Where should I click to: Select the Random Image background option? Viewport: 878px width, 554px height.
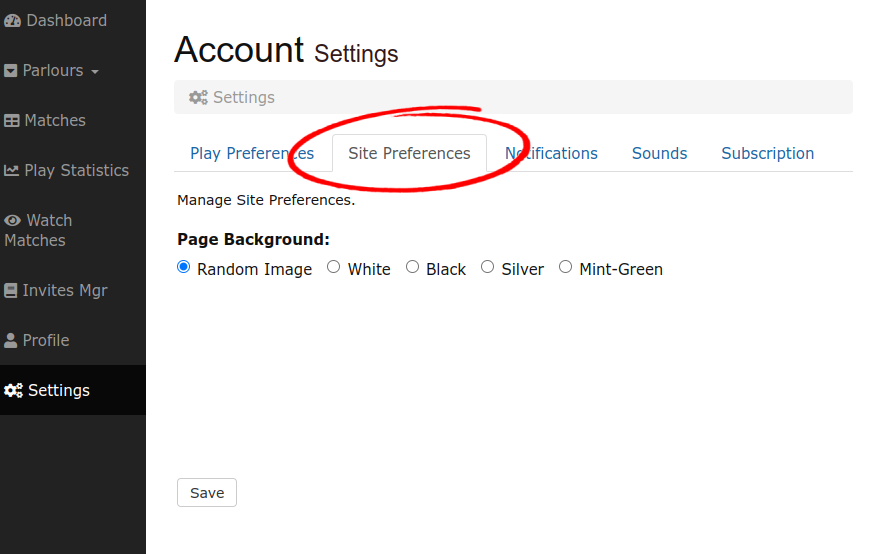(184, 267)
